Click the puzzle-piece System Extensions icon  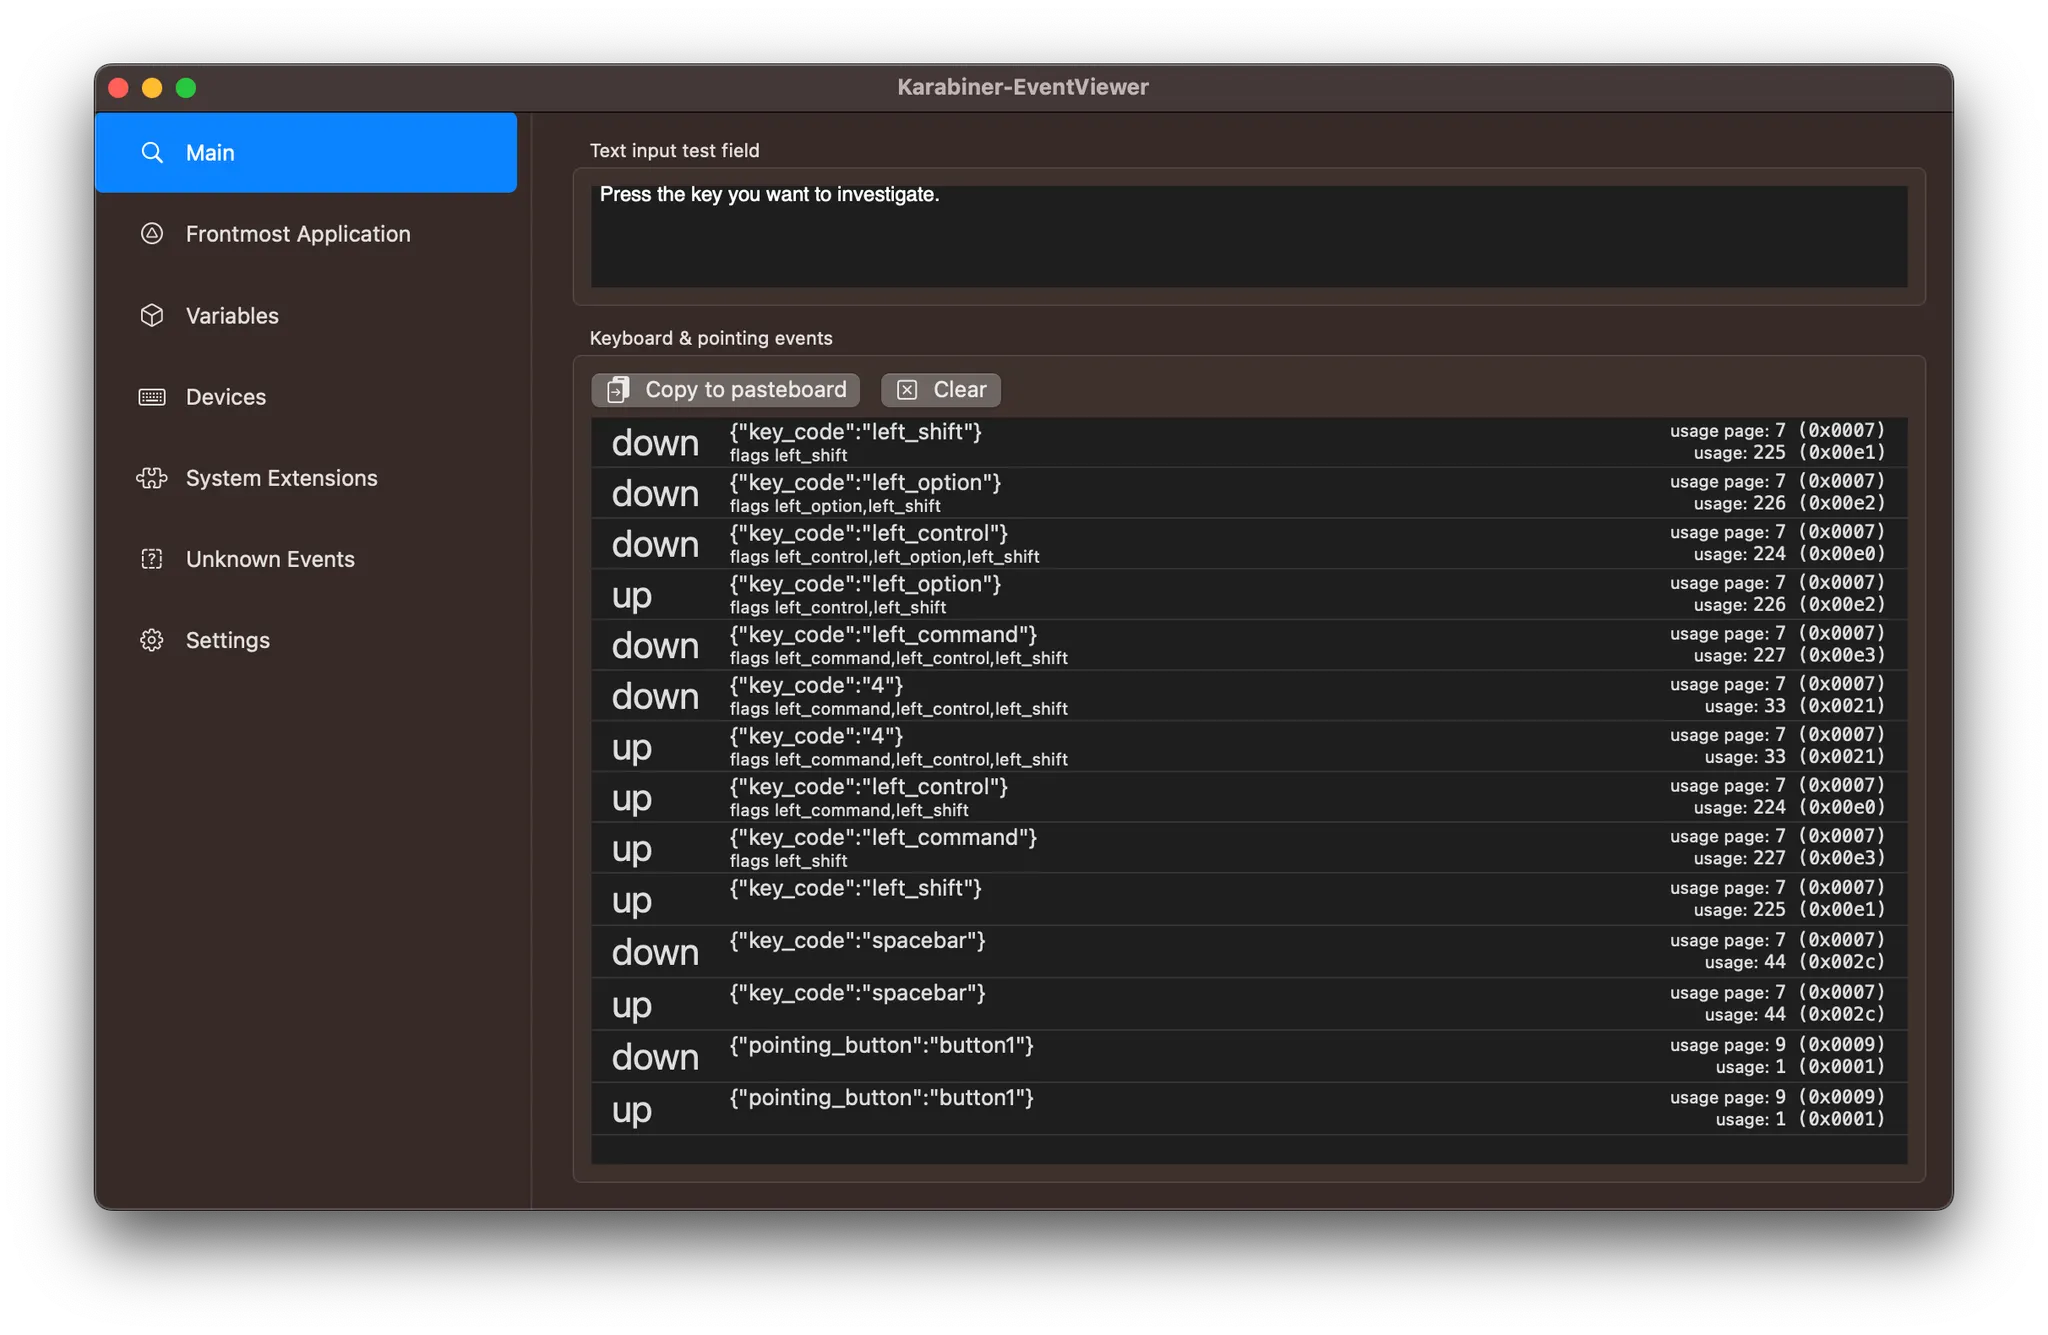(x=152, y=478)
